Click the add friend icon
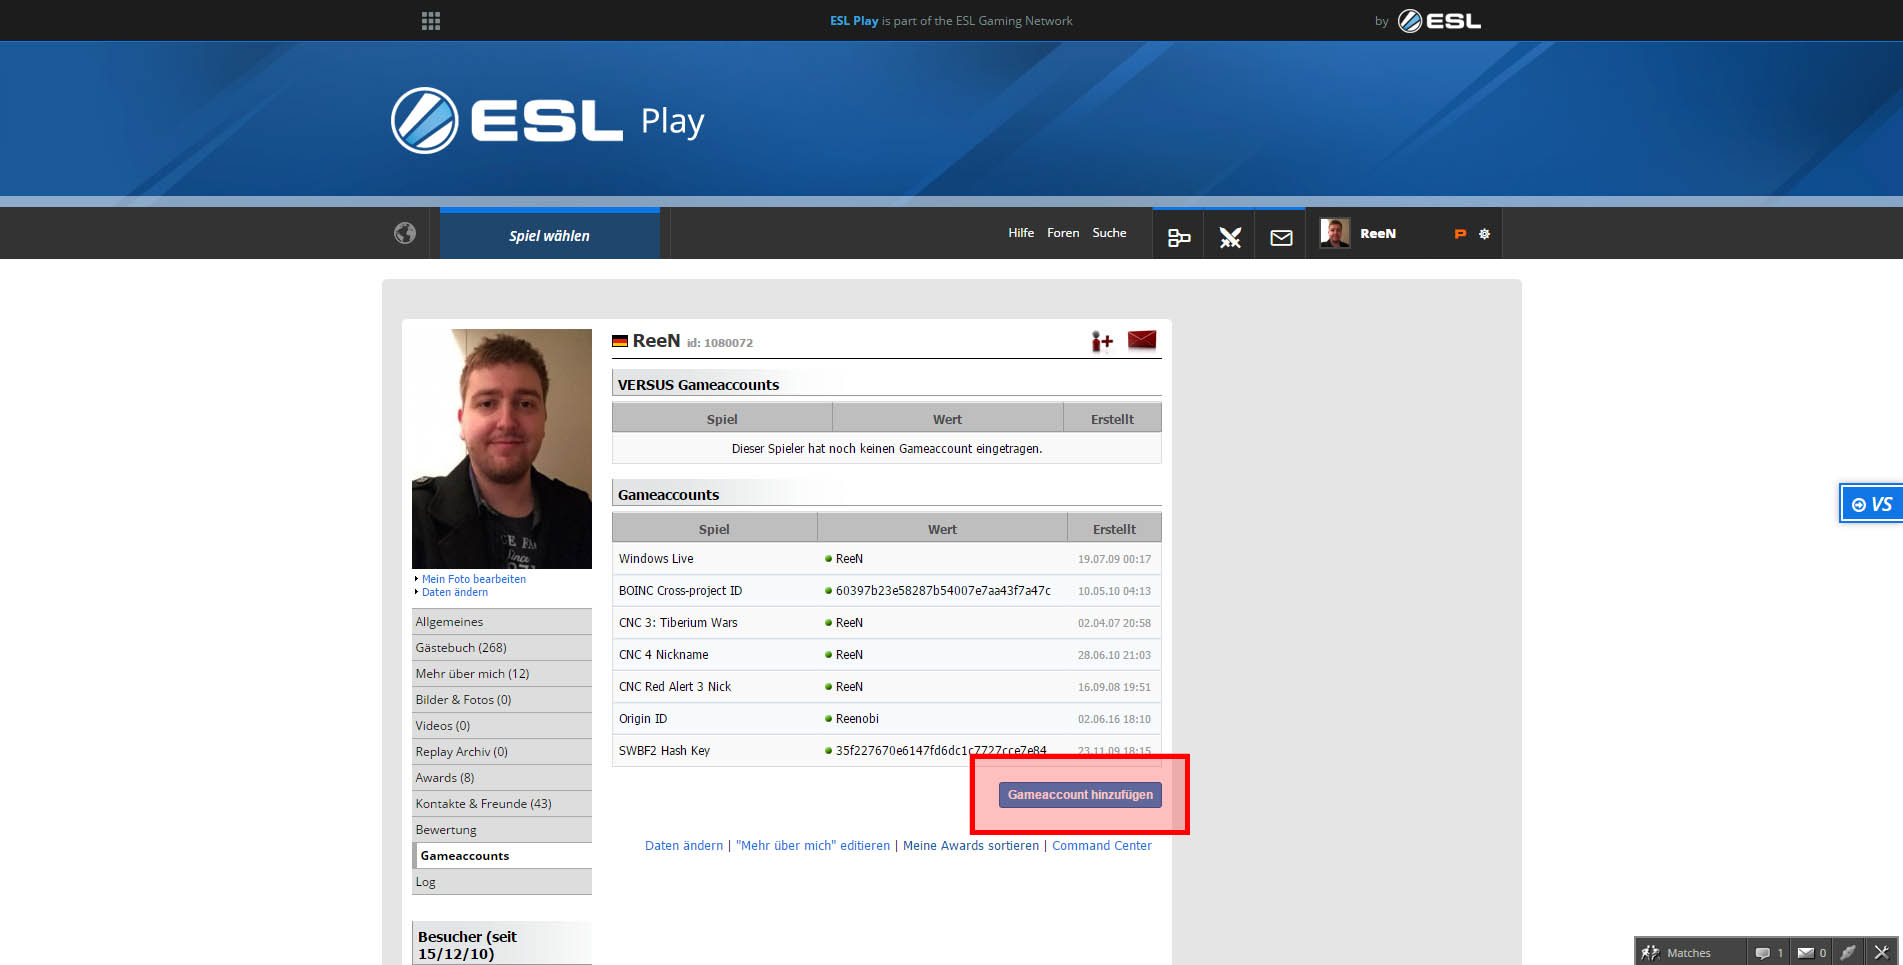Screen dimensions: 1903x965 tap(1102, 342)
